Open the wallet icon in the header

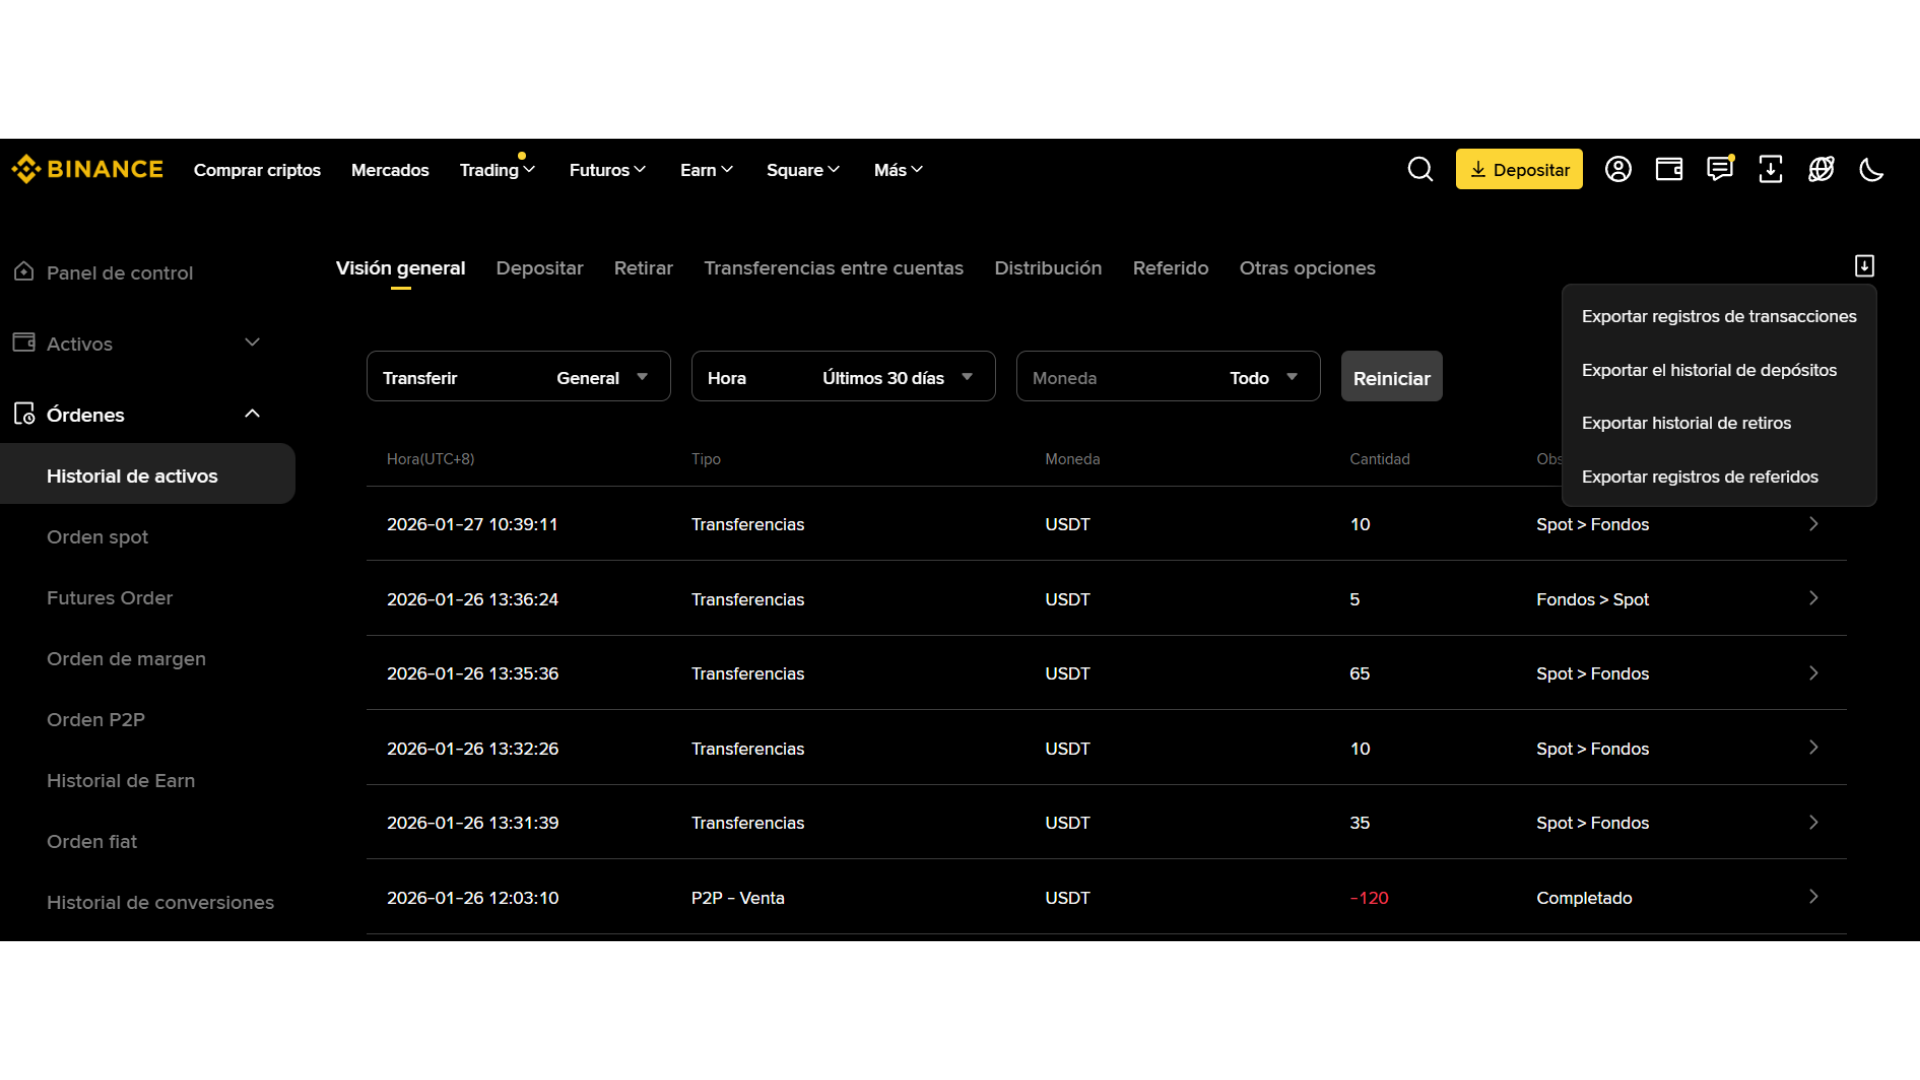(1668, 169)
